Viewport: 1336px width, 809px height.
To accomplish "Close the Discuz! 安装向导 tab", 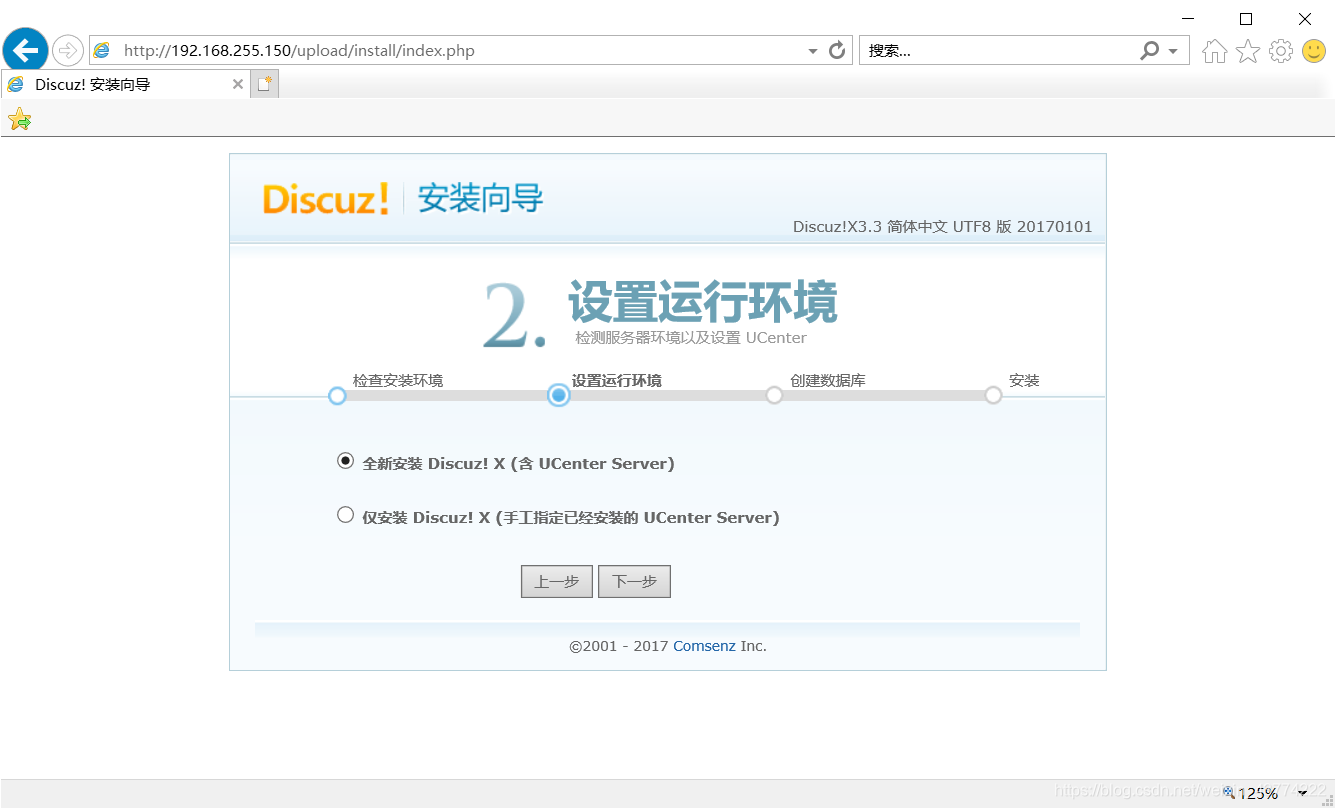I will click(x=237, y=85).
